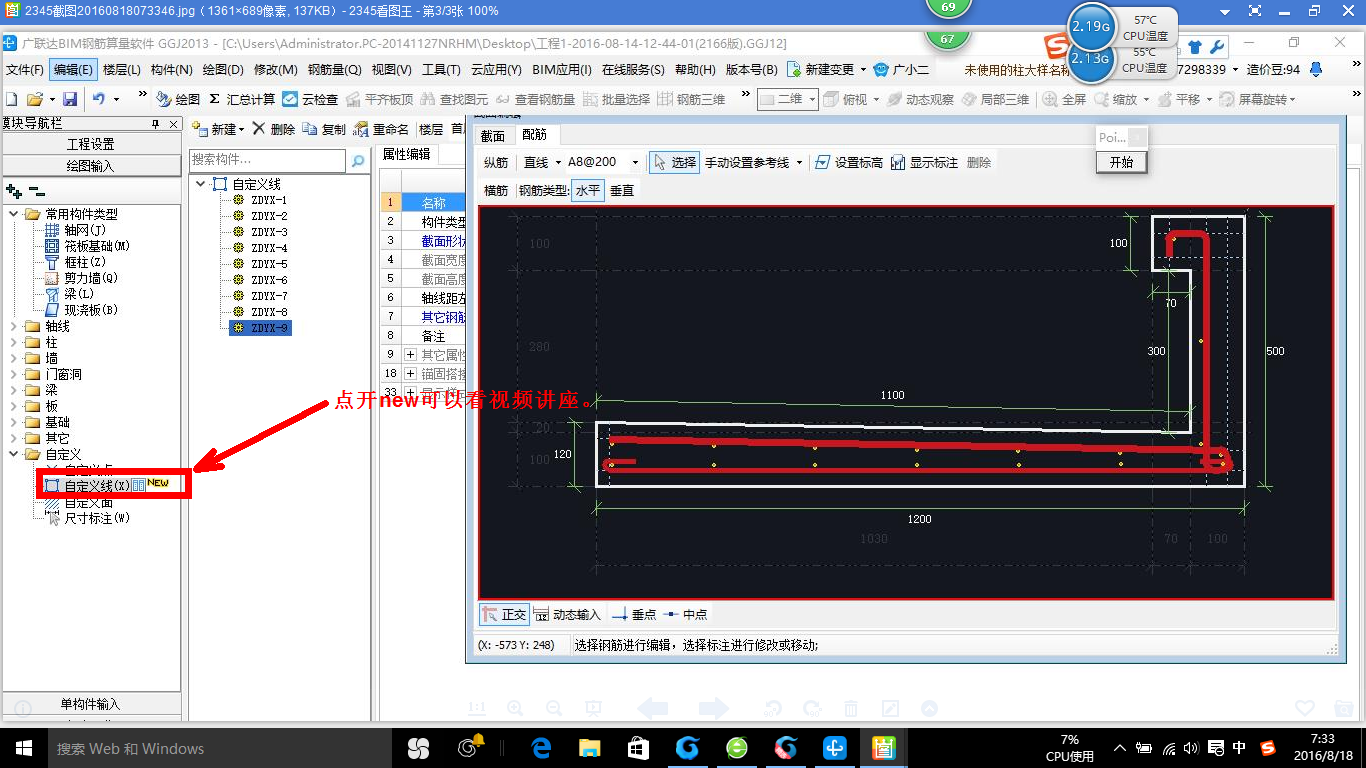Viewport: 1366px width, 768px height.
Task: Click 显示标注 show annotation tool
Action: click(x=924, y=162)
